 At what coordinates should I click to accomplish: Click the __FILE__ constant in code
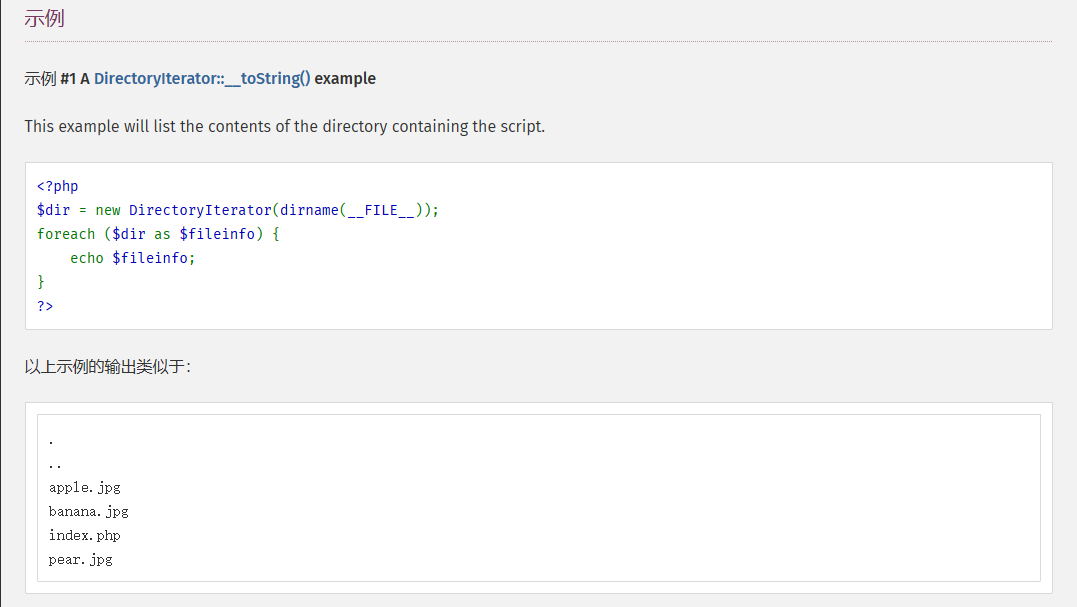pyautogui.click(x=380, y=210)
